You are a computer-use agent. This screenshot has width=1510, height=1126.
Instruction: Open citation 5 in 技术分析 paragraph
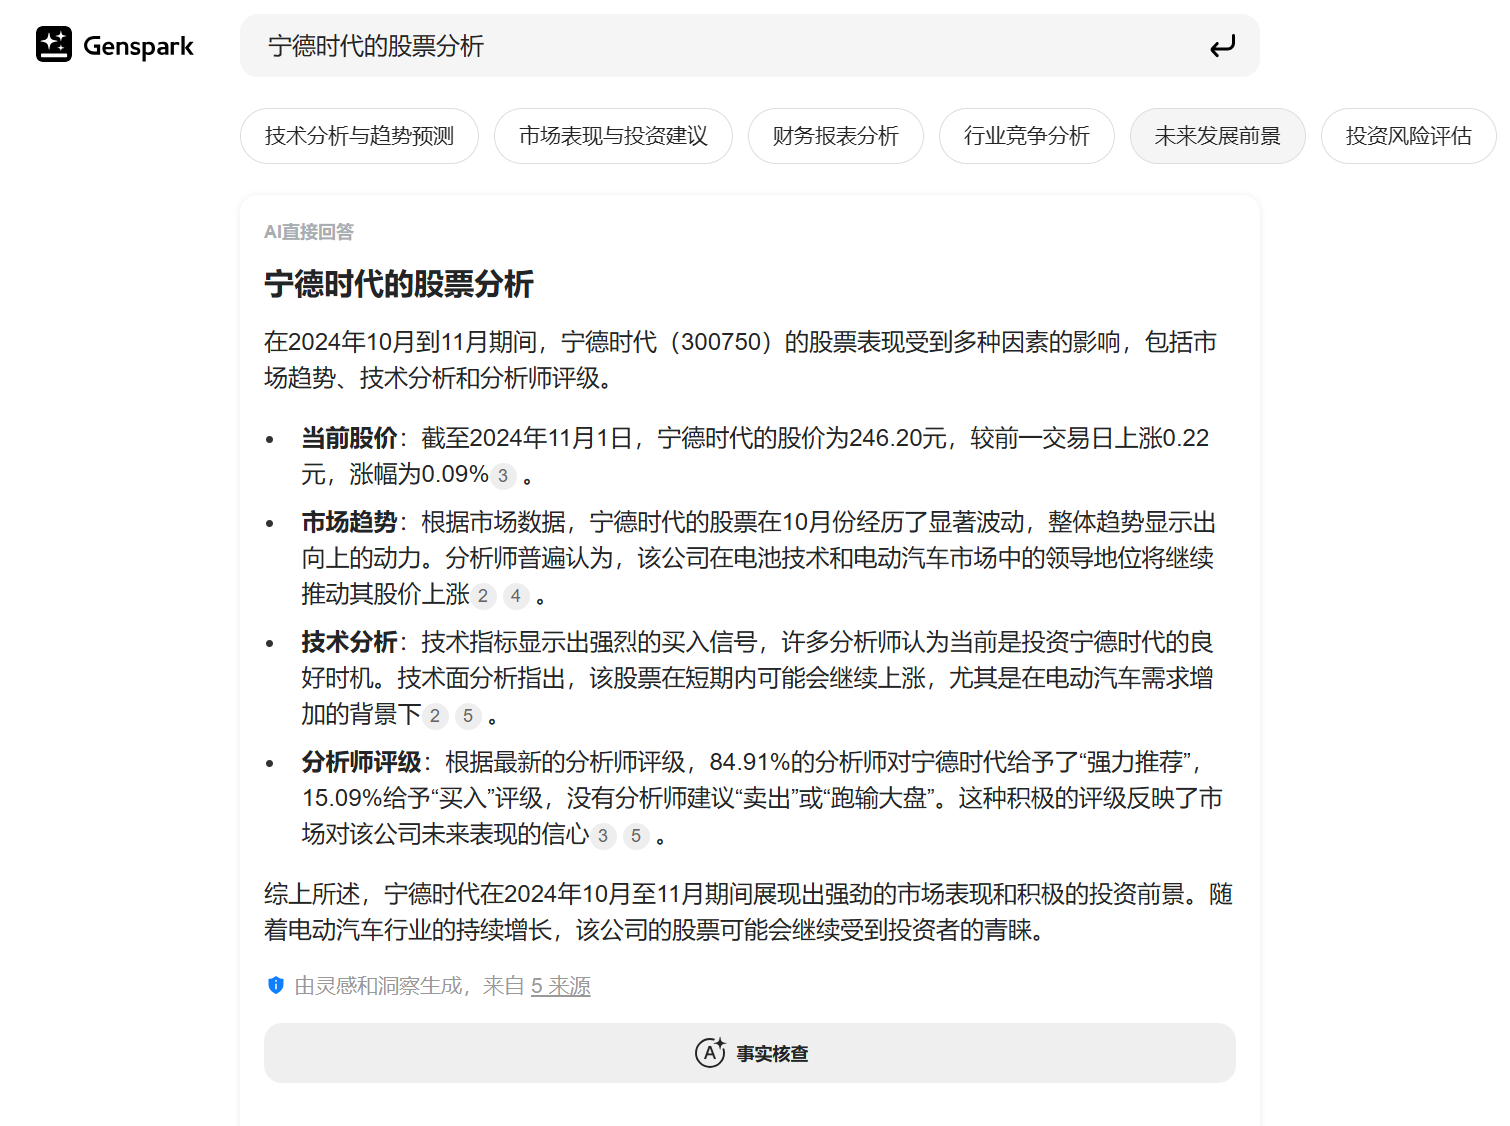pos(468,716)
